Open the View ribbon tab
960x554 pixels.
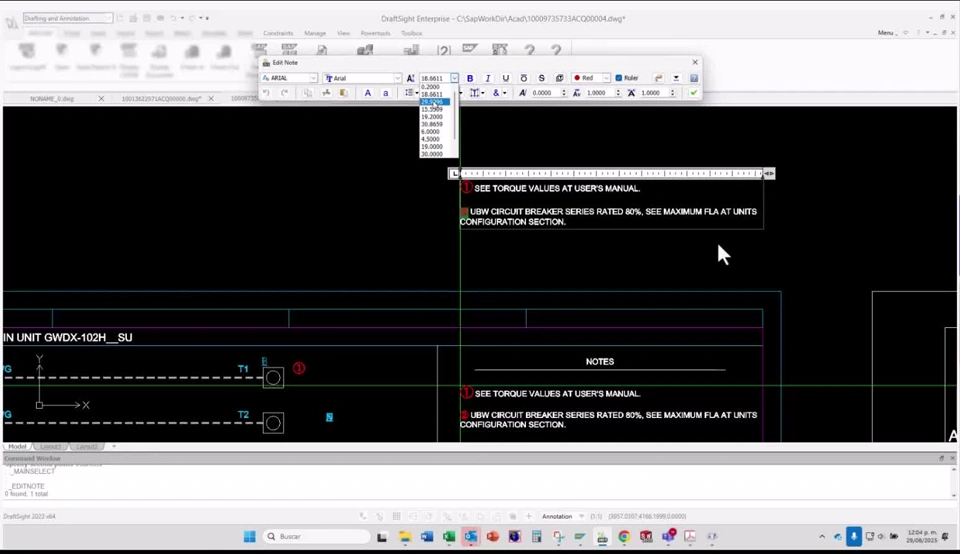click(343, 33)
